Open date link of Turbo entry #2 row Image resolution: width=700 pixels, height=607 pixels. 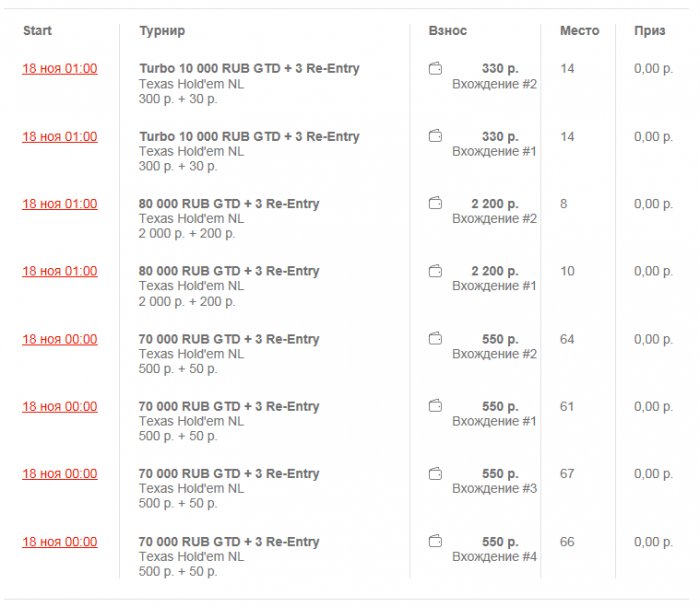click(60, 69)
